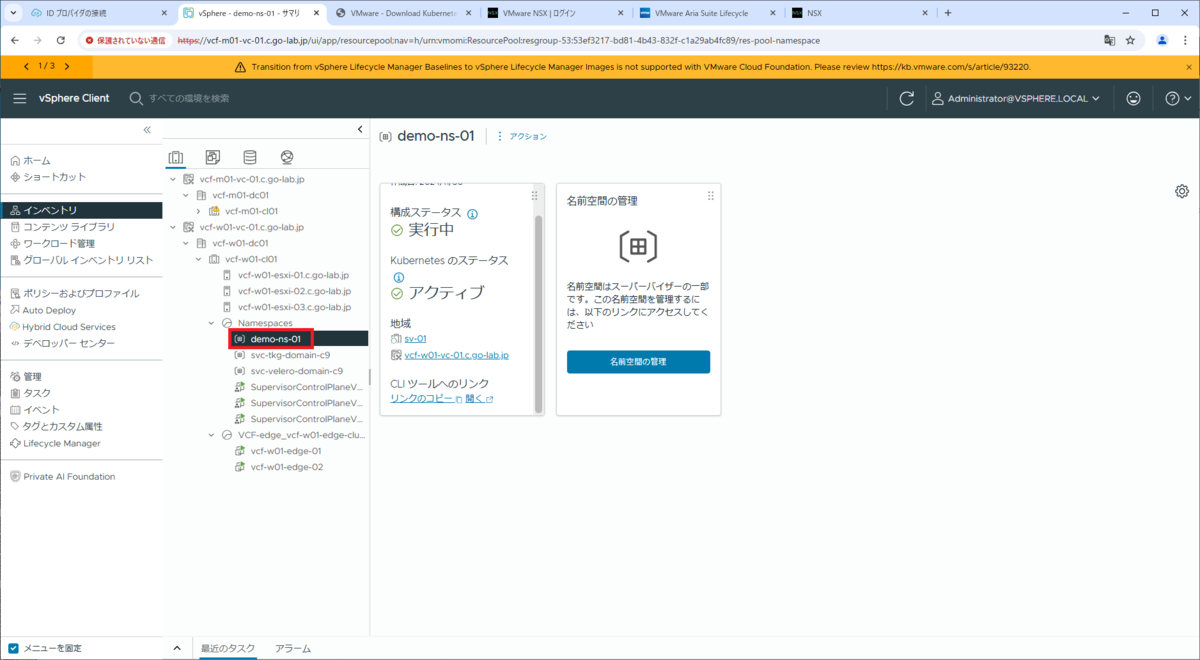The image size is (1200, 660).
Task: Switch to the アラーム tab
Action: 293,648
